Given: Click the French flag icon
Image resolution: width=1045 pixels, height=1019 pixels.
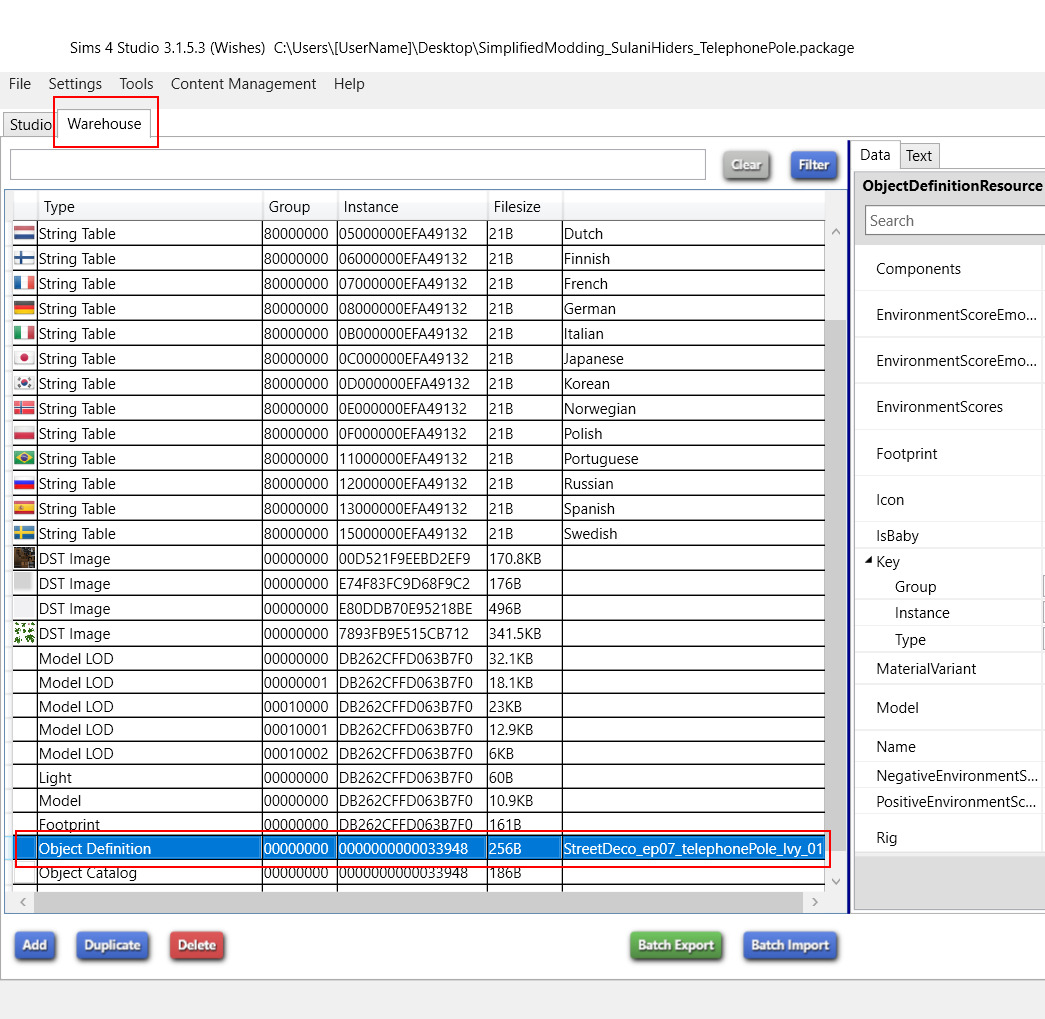Looking at the screenshot, I should coord(24,283).
